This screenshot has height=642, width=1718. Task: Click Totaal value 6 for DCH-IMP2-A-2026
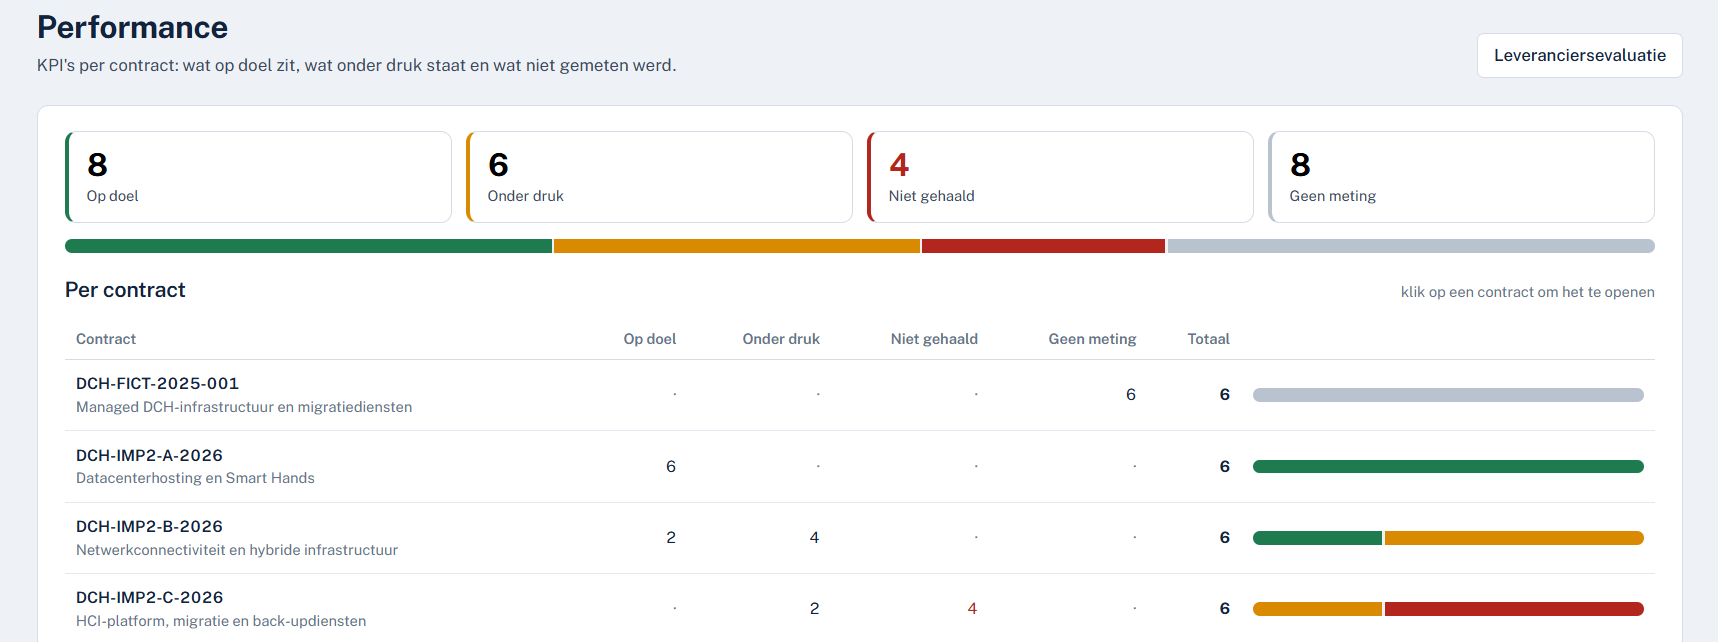click(1224, 467)
